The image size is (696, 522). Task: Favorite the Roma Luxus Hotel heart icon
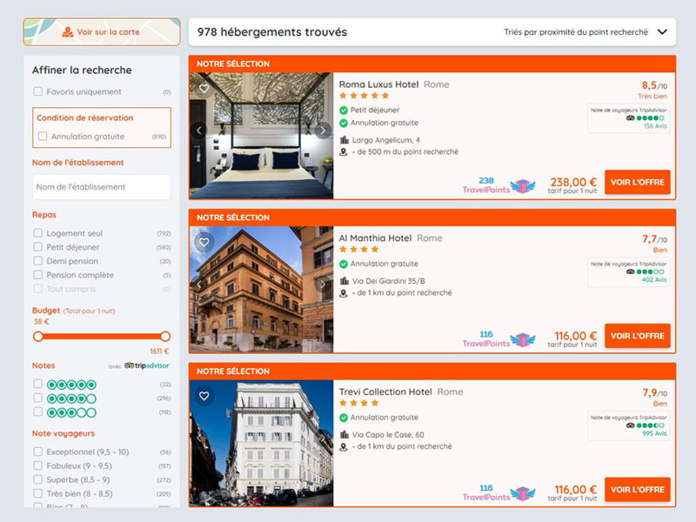pos(204,88)
